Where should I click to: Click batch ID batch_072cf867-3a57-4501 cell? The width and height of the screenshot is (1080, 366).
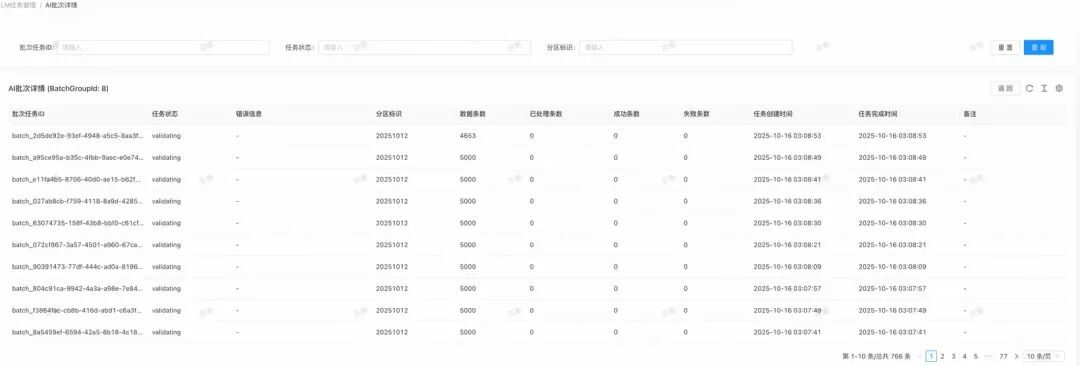(x=77, y=245)
